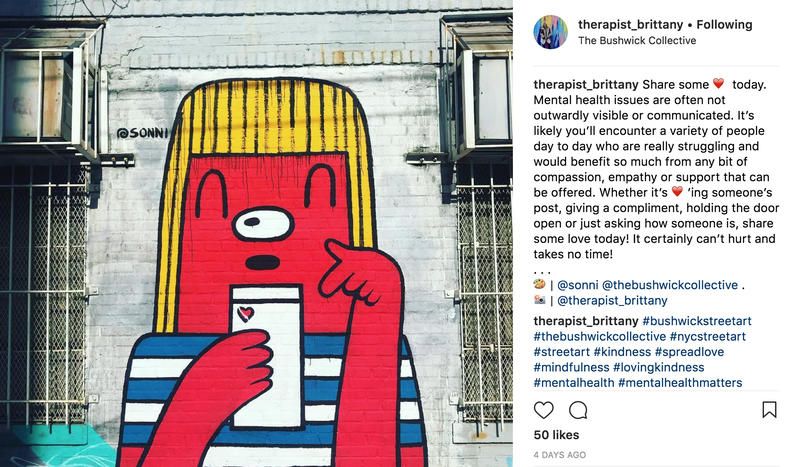Screen dimensions: 800x467
Task: Open the #nycstreetart hashtag
Action: click(x=708, y=336)
